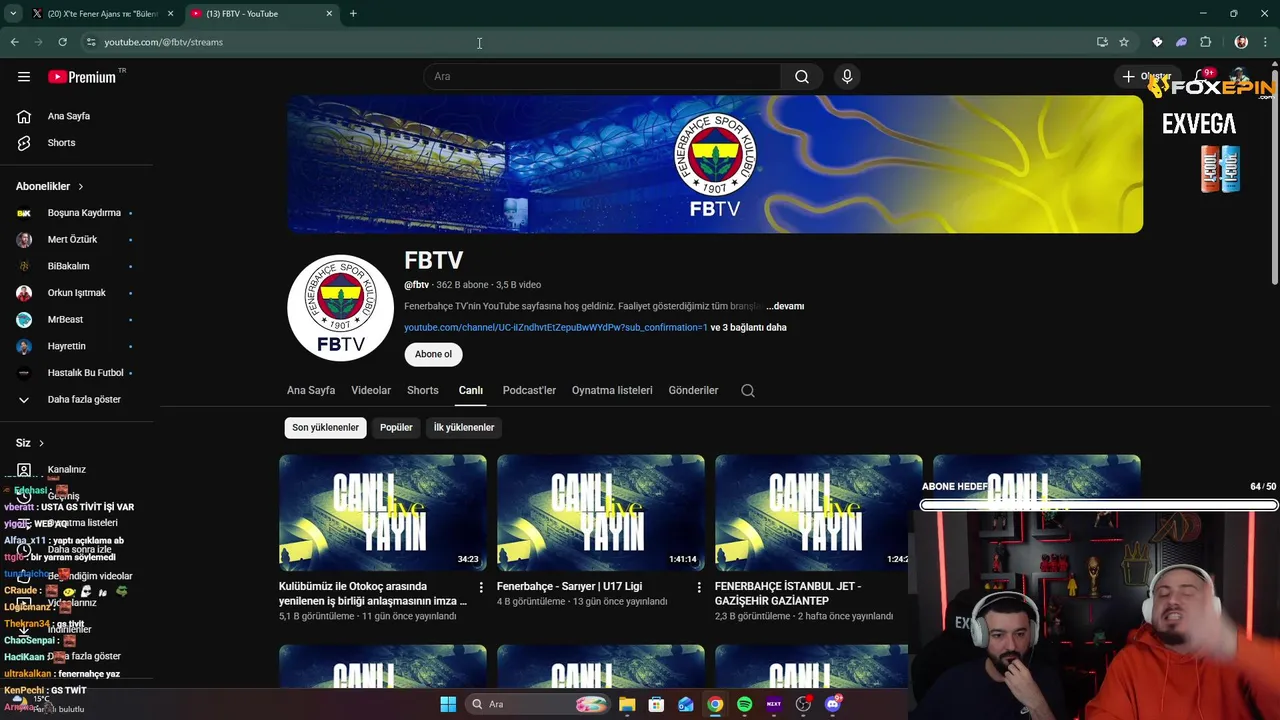Image resolution: width=1280 pixels, height=720 pixels.
Task: Click the ghost-shaped Chrome extension icon
Action: pos(1181,42)
